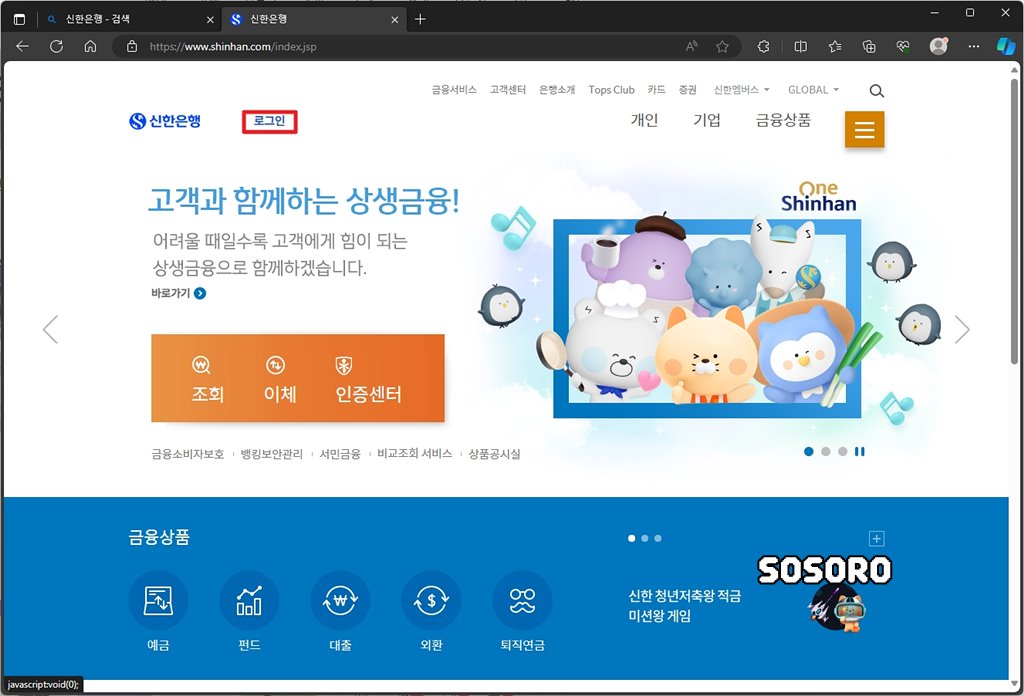Close the active 신한은행 tab
The height and width of the screenshot is (696, 1024).
tap(394, 20)
